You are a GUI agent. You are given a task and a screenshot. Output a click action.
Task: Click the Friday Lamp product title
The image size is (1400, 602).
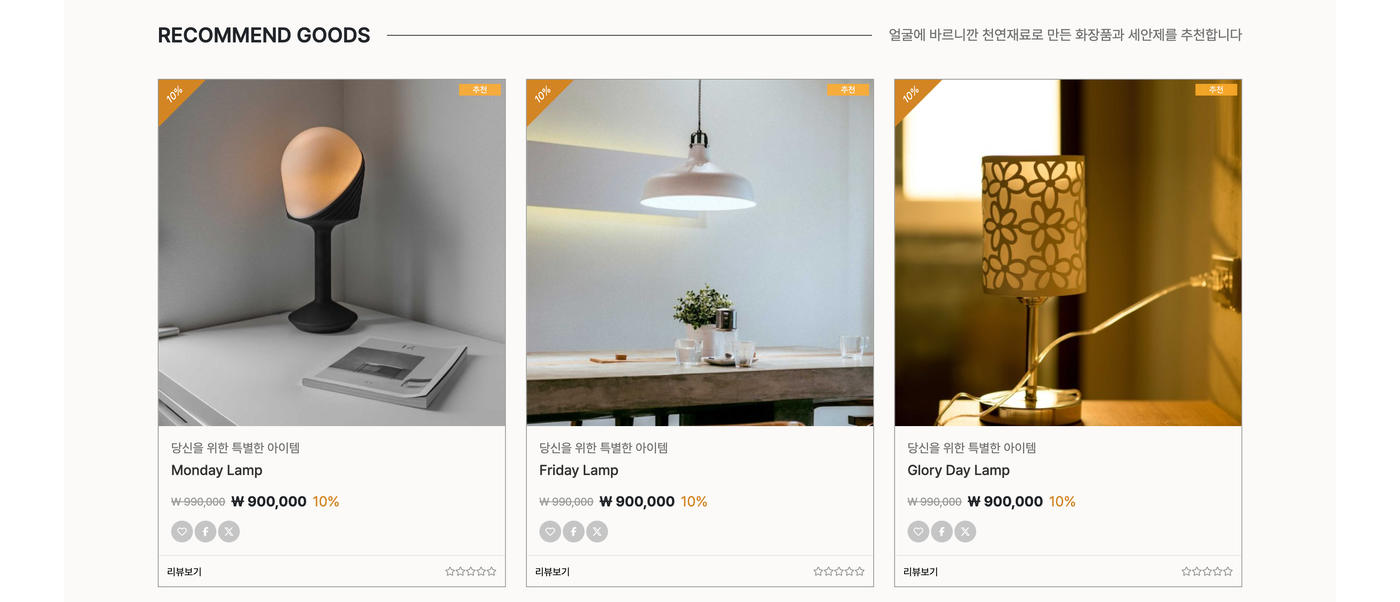[x=579, y=470]
